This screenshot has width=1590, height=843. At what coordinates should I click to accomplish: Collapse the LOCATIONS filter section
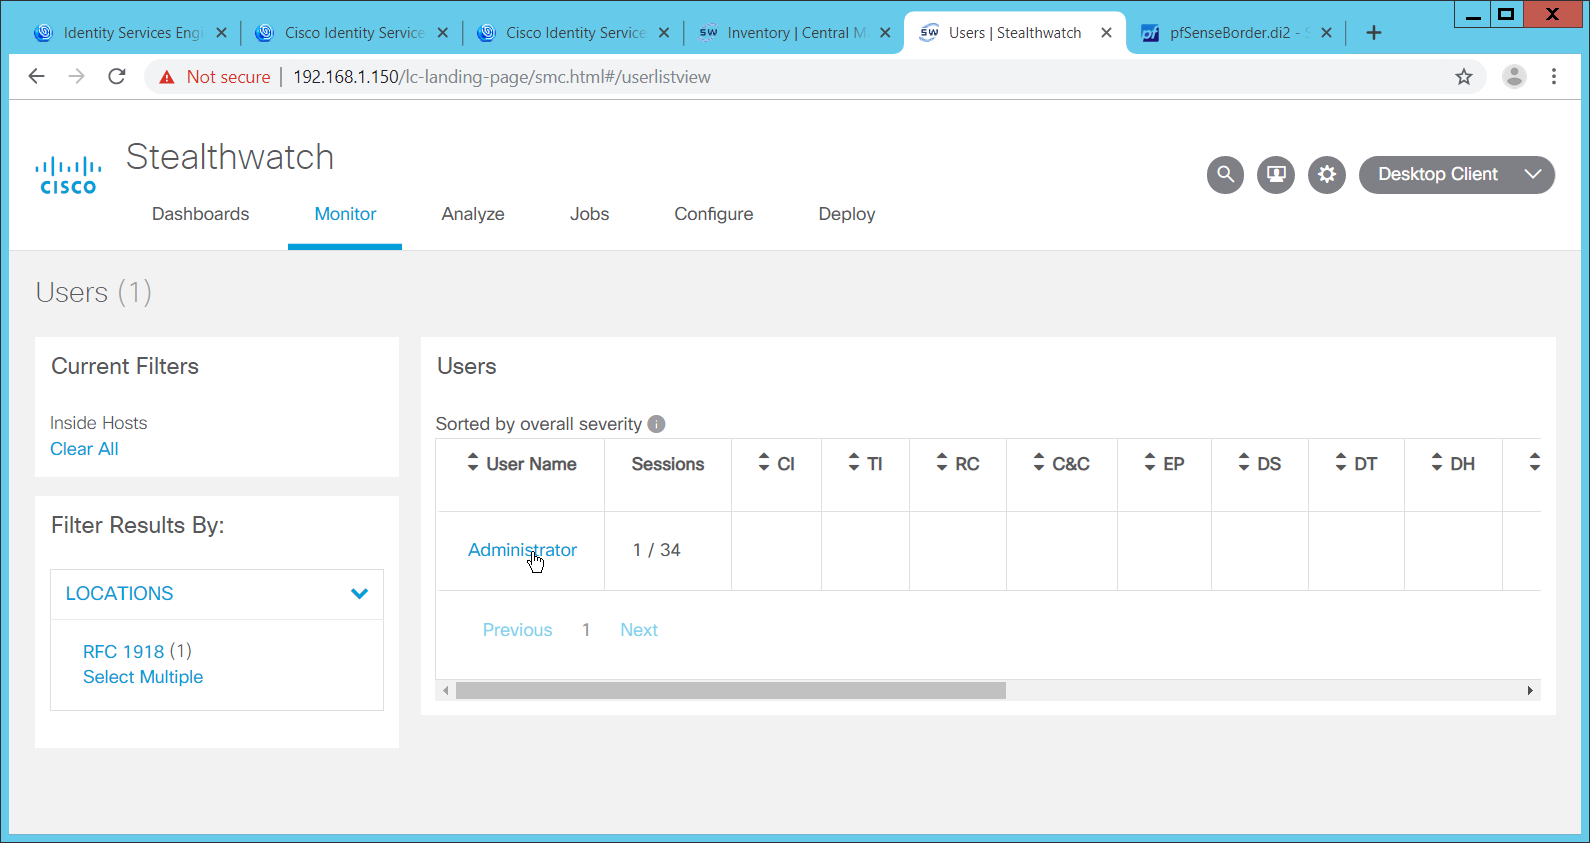359,594
